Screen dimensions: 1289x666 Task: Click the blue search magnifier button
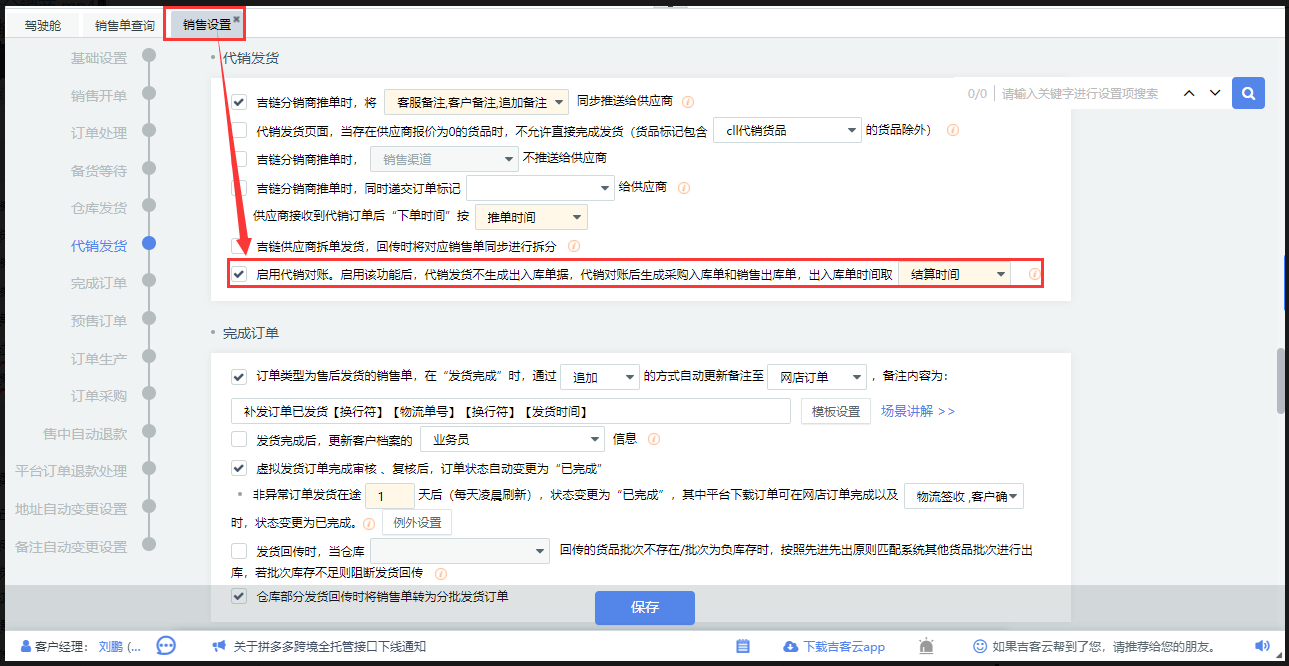point(1248,93)
